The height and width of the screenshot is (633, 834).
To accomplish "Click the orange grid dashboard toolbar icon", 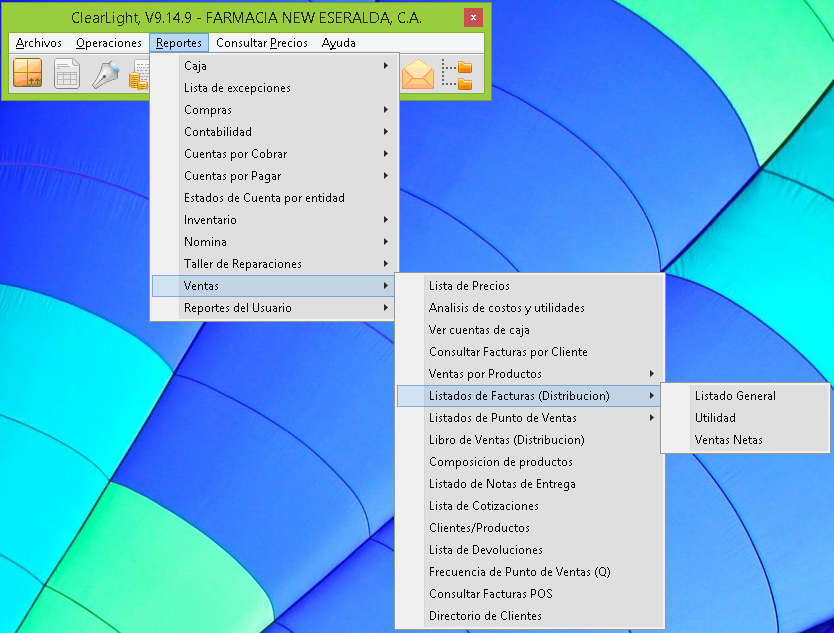I will (x=27, y=74).
